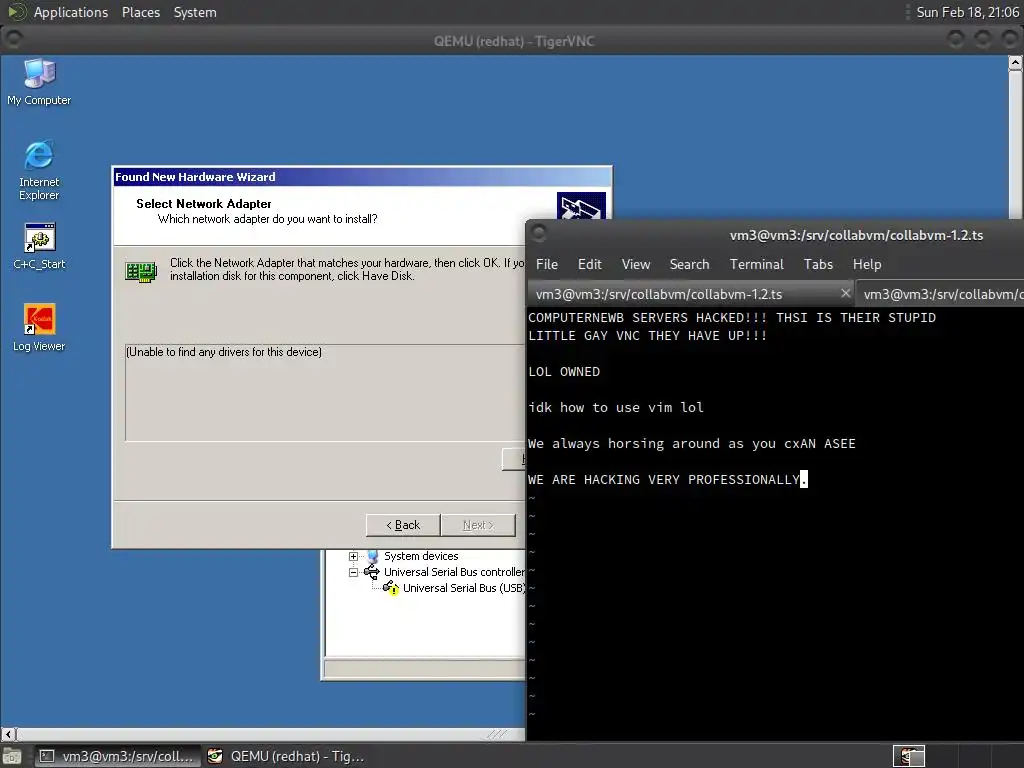Screen dimensions: 1024x768
Task: Click the QEMU (redhat) taskbar button
Action: [x=286, y=756]
